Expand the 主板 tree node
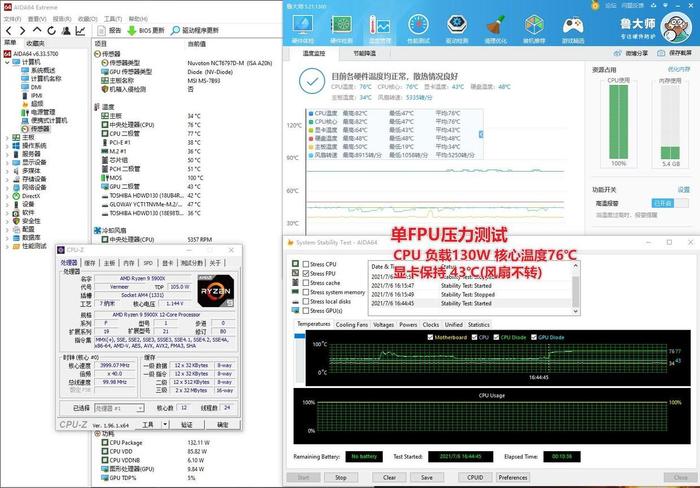700x488 pixels. [7, 138]
